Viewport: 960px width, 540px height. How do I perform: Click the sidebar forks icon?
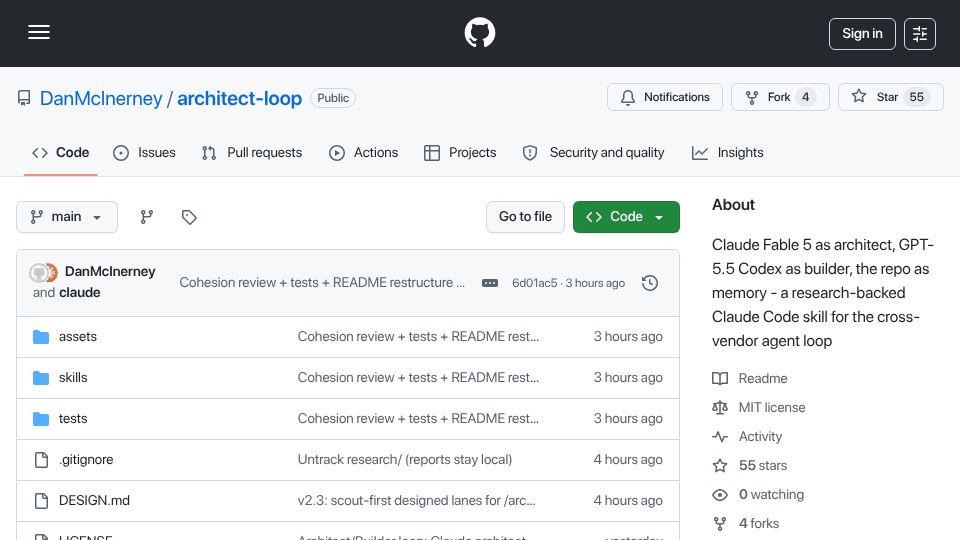(x=720, y=523)
